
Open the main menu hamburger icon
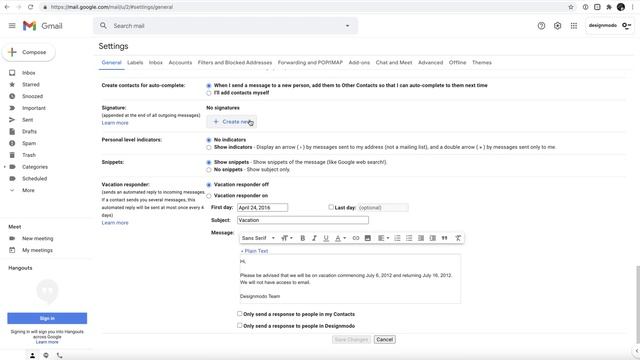coord(12,26)
